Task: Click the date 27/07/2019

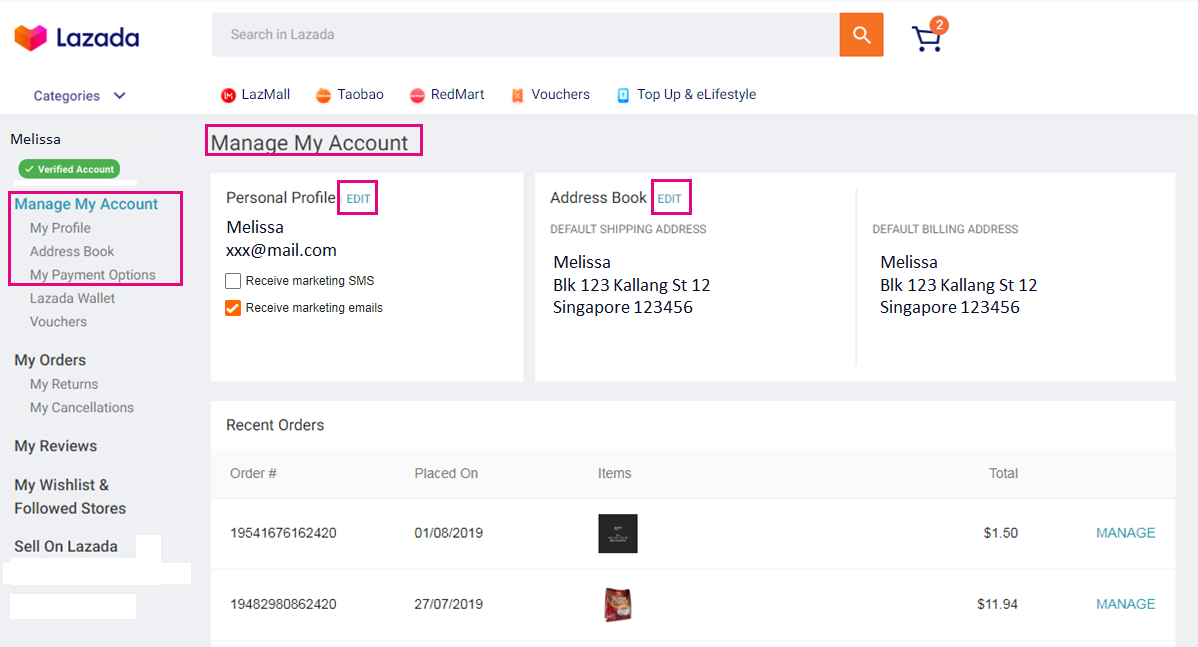Action: [448, 604]
